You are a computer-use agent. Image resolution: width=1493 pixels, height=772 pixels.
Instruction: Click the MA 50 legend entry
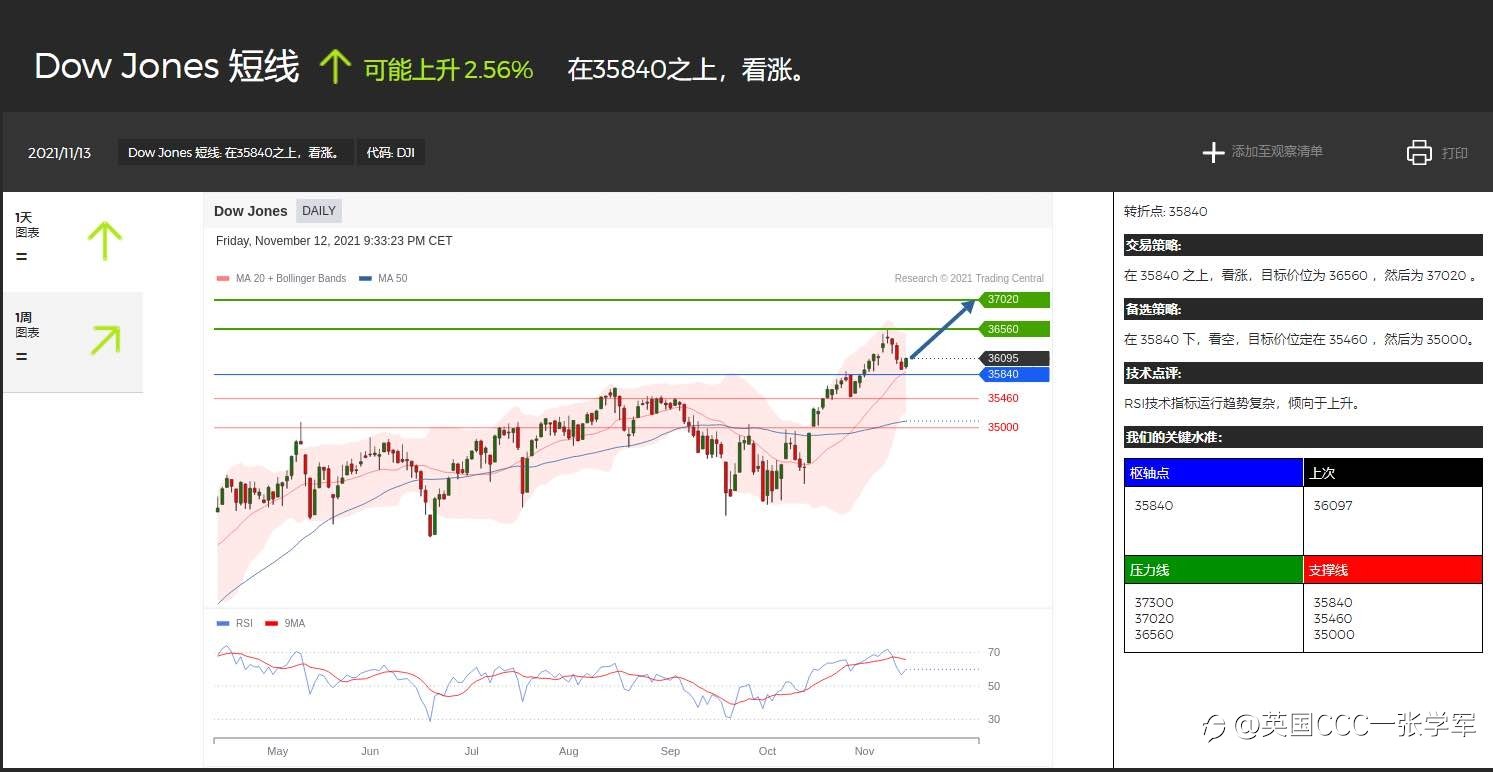tap(383, 278)
